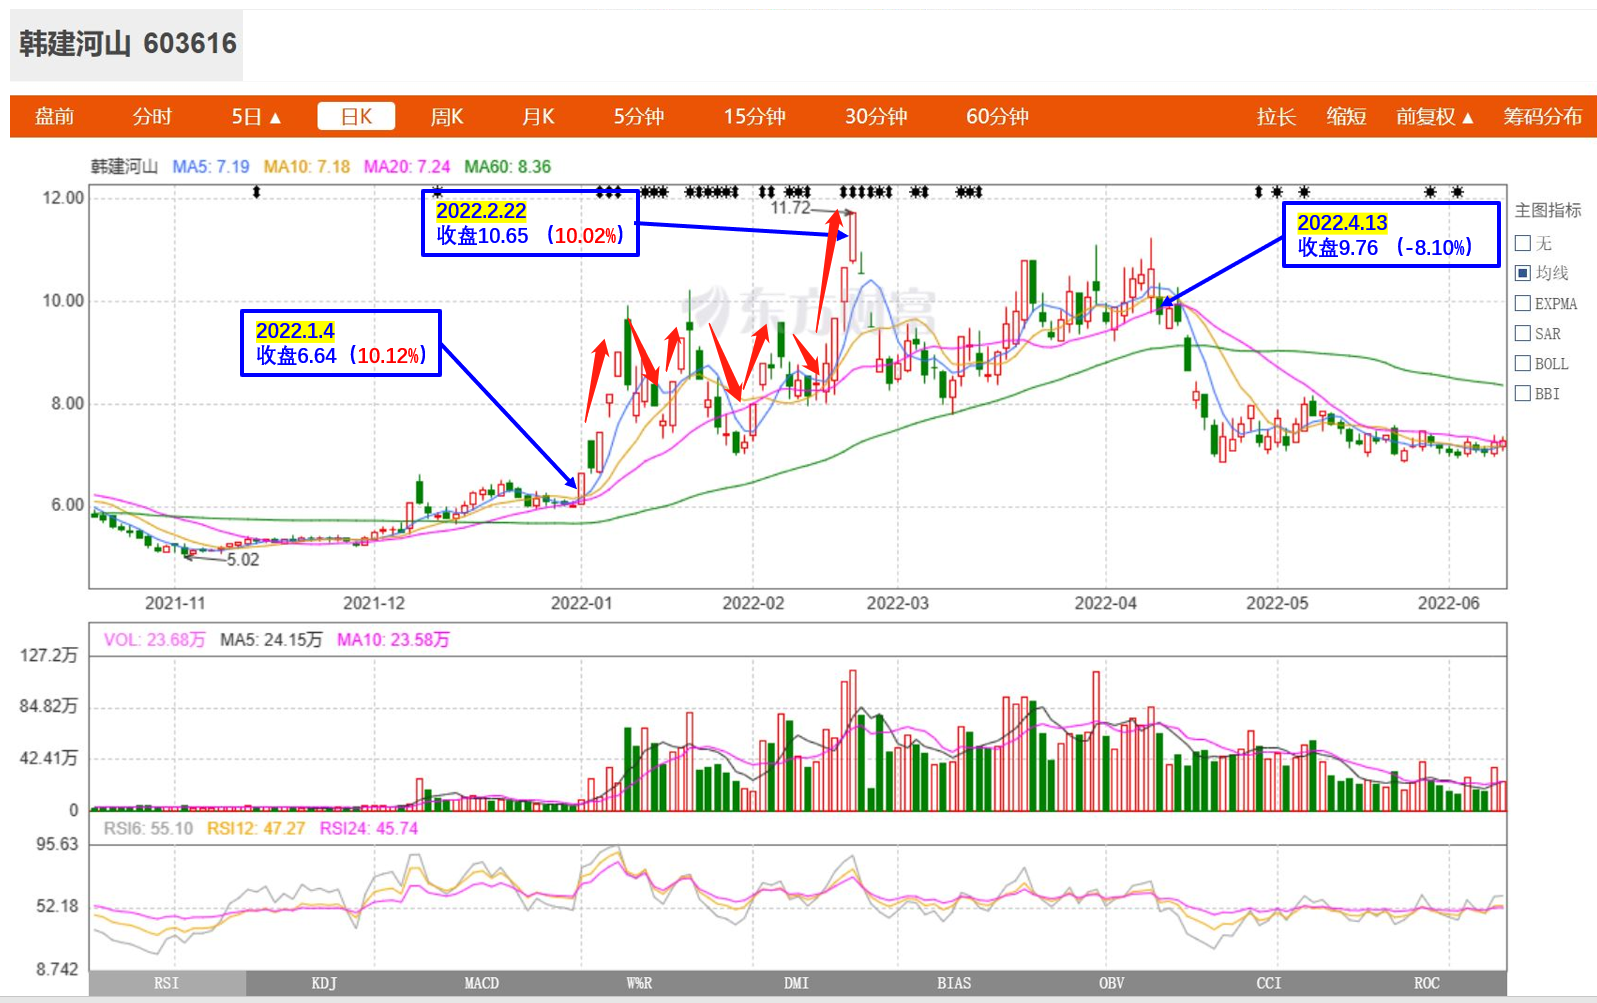Open the 60分钟 chart tab
The height and width of the screenshot is (1003, 1597).
tap(997, 117)
